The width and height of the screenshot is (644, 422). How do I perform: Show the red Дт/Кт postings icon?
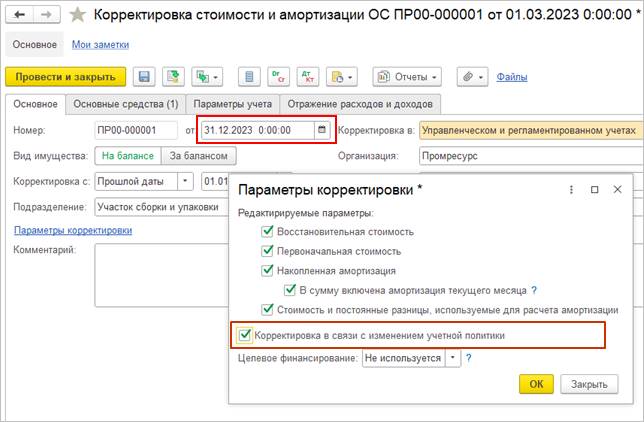pos(308,77)
